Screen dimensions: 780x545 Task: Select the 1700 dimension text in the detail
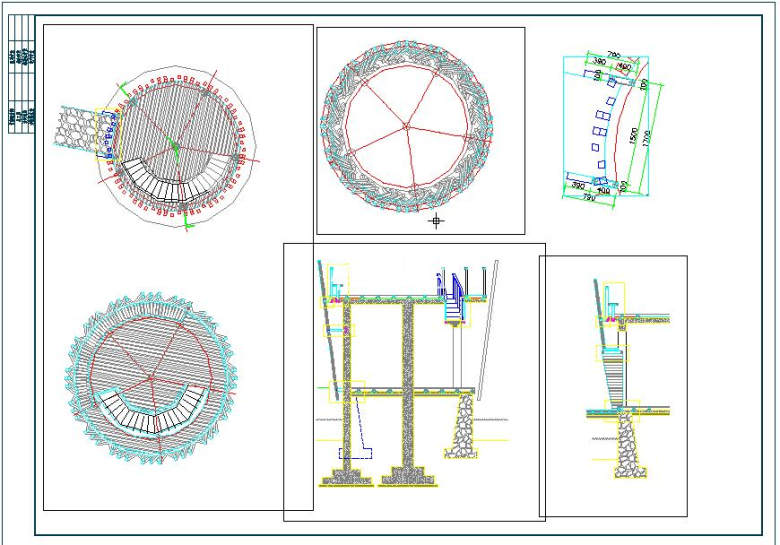pos(646,139)
